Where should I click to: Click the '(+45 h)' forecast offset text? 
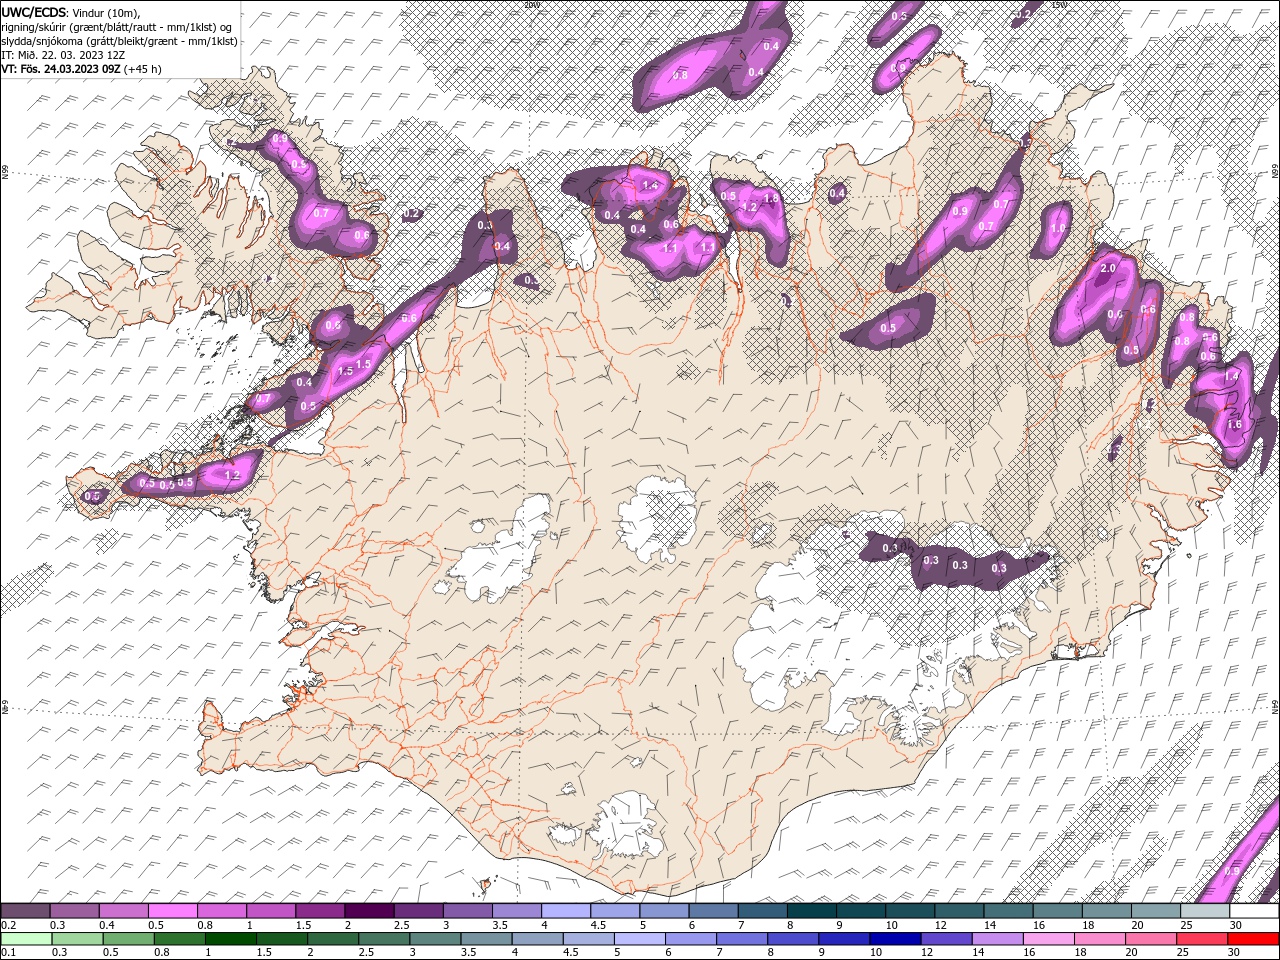click(143, 69)
